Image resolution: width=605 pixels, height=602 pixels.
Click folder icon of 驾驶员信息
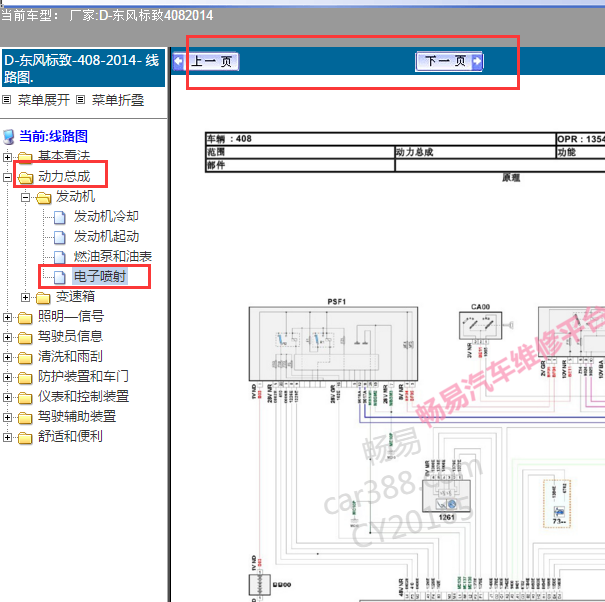pyautogui.click(x=25, y=338)
